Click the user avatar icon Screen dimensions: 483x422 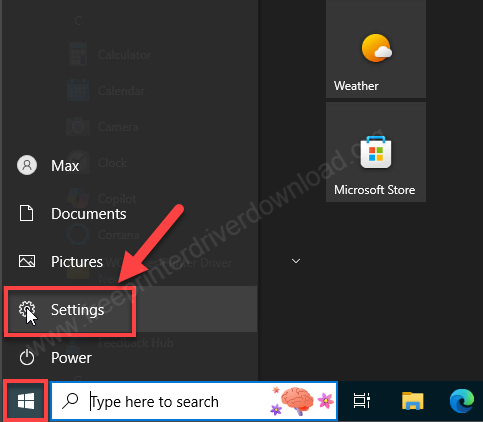27,165
